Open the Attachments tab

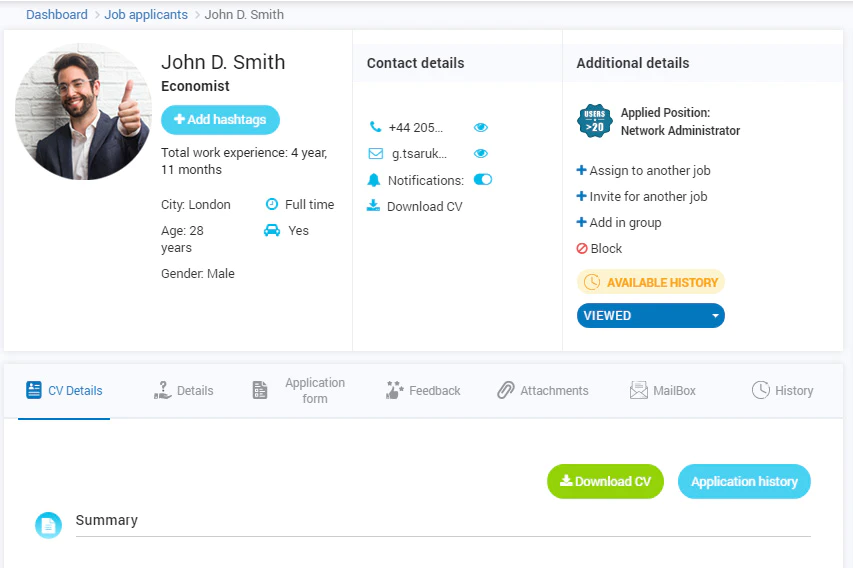click(x=542, y=391)
